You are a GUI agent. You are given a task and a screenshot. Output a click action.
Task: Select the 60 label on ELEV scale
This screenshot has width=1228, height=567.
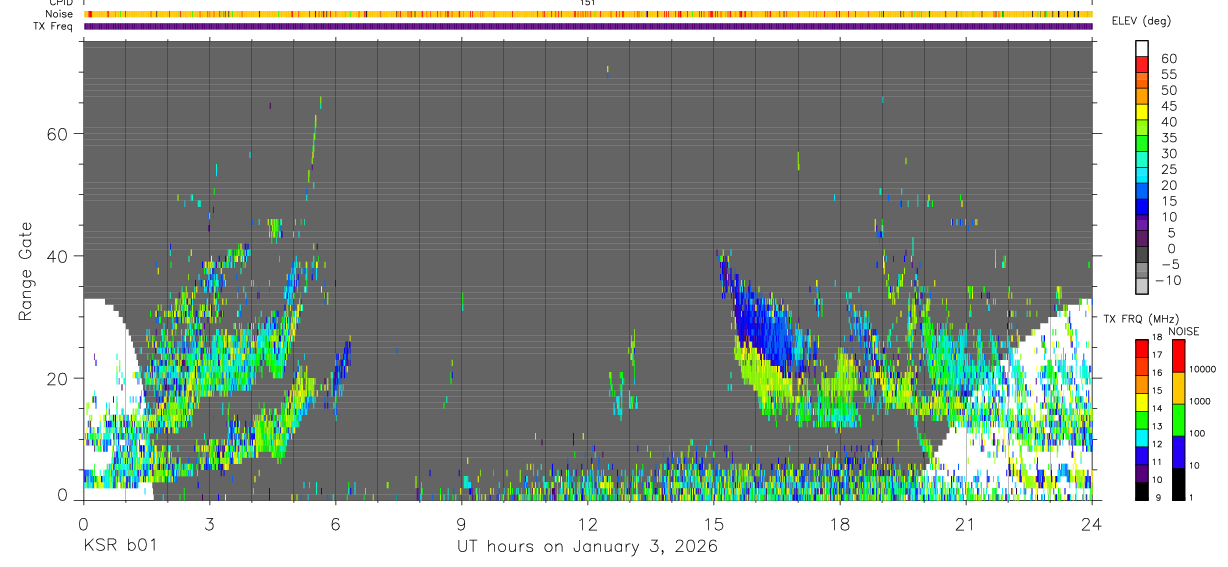point(1168,59)
